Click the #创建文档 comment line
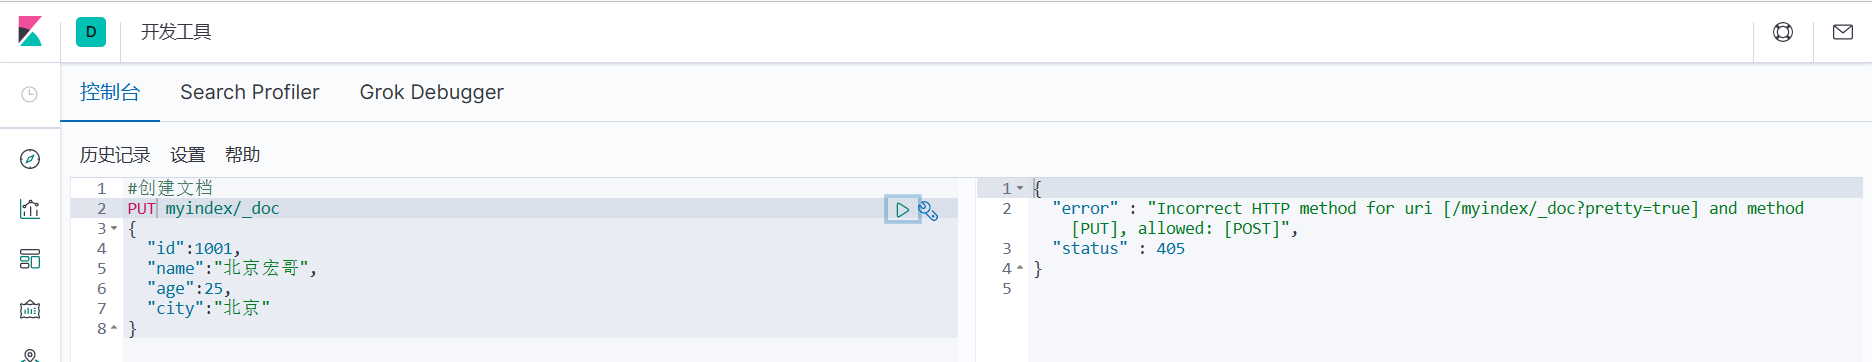1872x362 pixels. click(170, 188)
